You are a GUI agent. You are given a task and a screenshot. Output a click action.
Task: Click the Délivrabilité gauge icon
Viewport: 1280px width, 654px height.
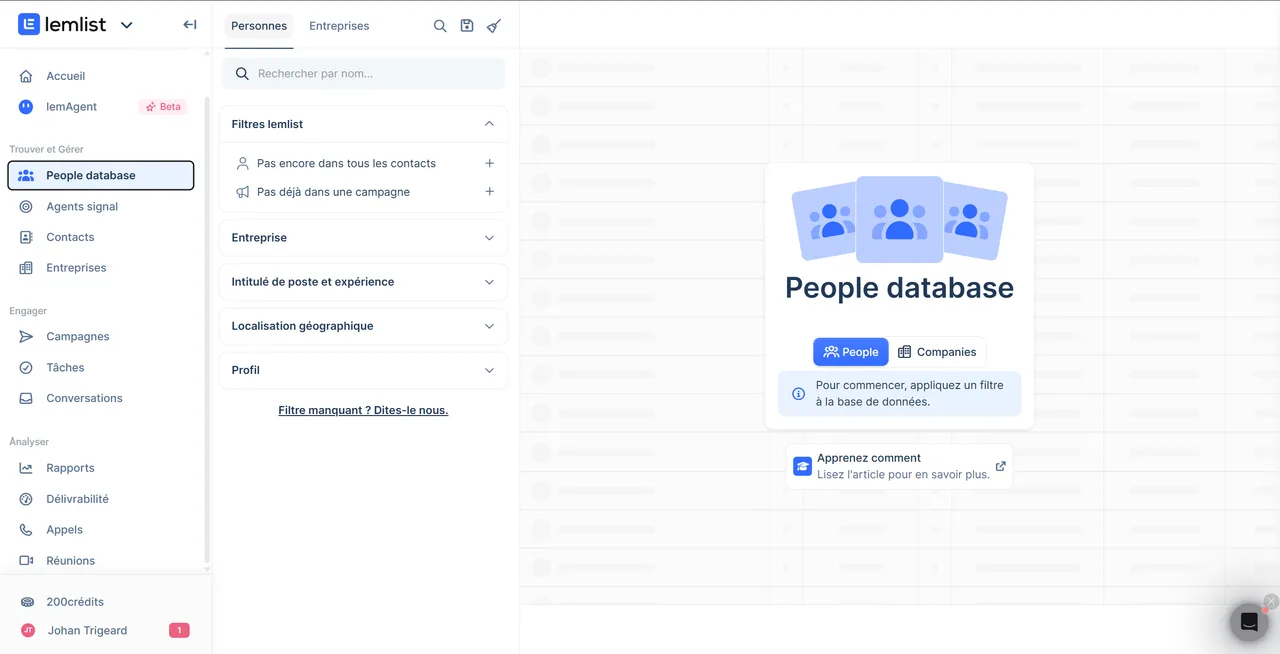coord(26,499)
